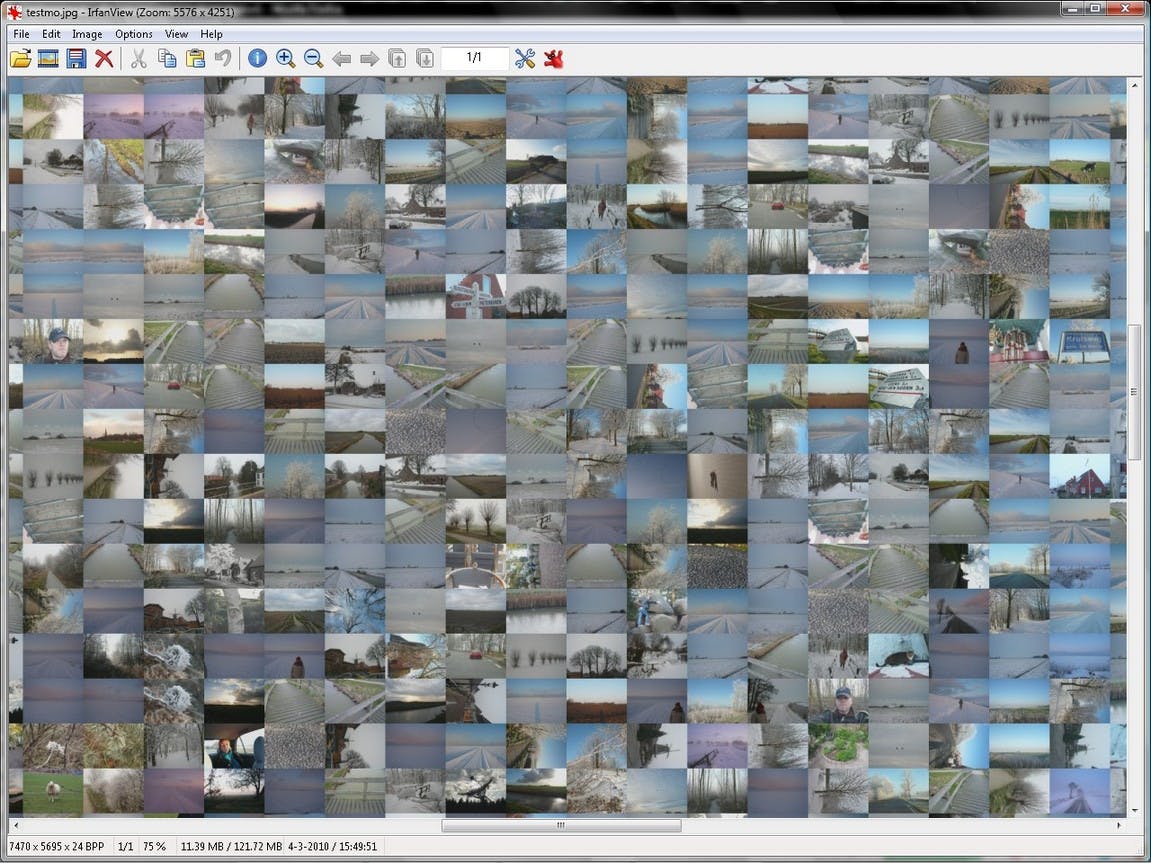Screen dimensions: 1151x863
Task: Click the Undo arrow icon
Action: [223, 58]
